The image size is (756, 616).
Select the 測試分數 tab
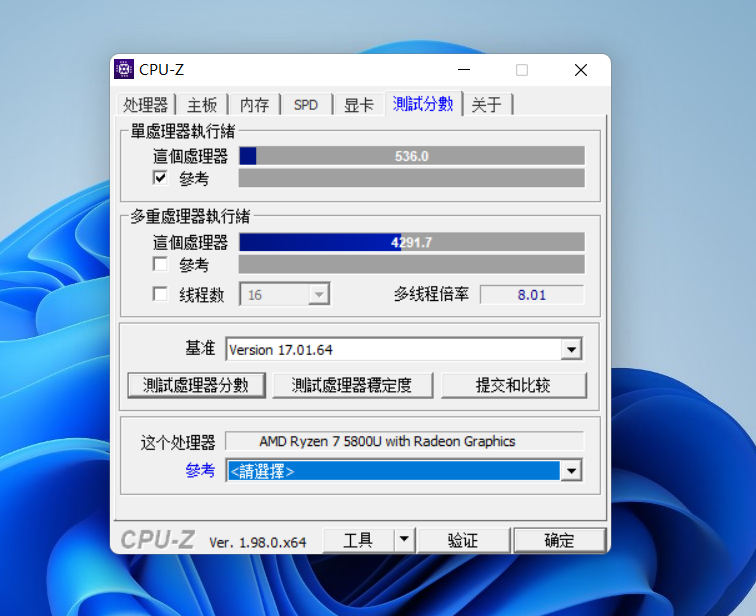tap(423, 104)
